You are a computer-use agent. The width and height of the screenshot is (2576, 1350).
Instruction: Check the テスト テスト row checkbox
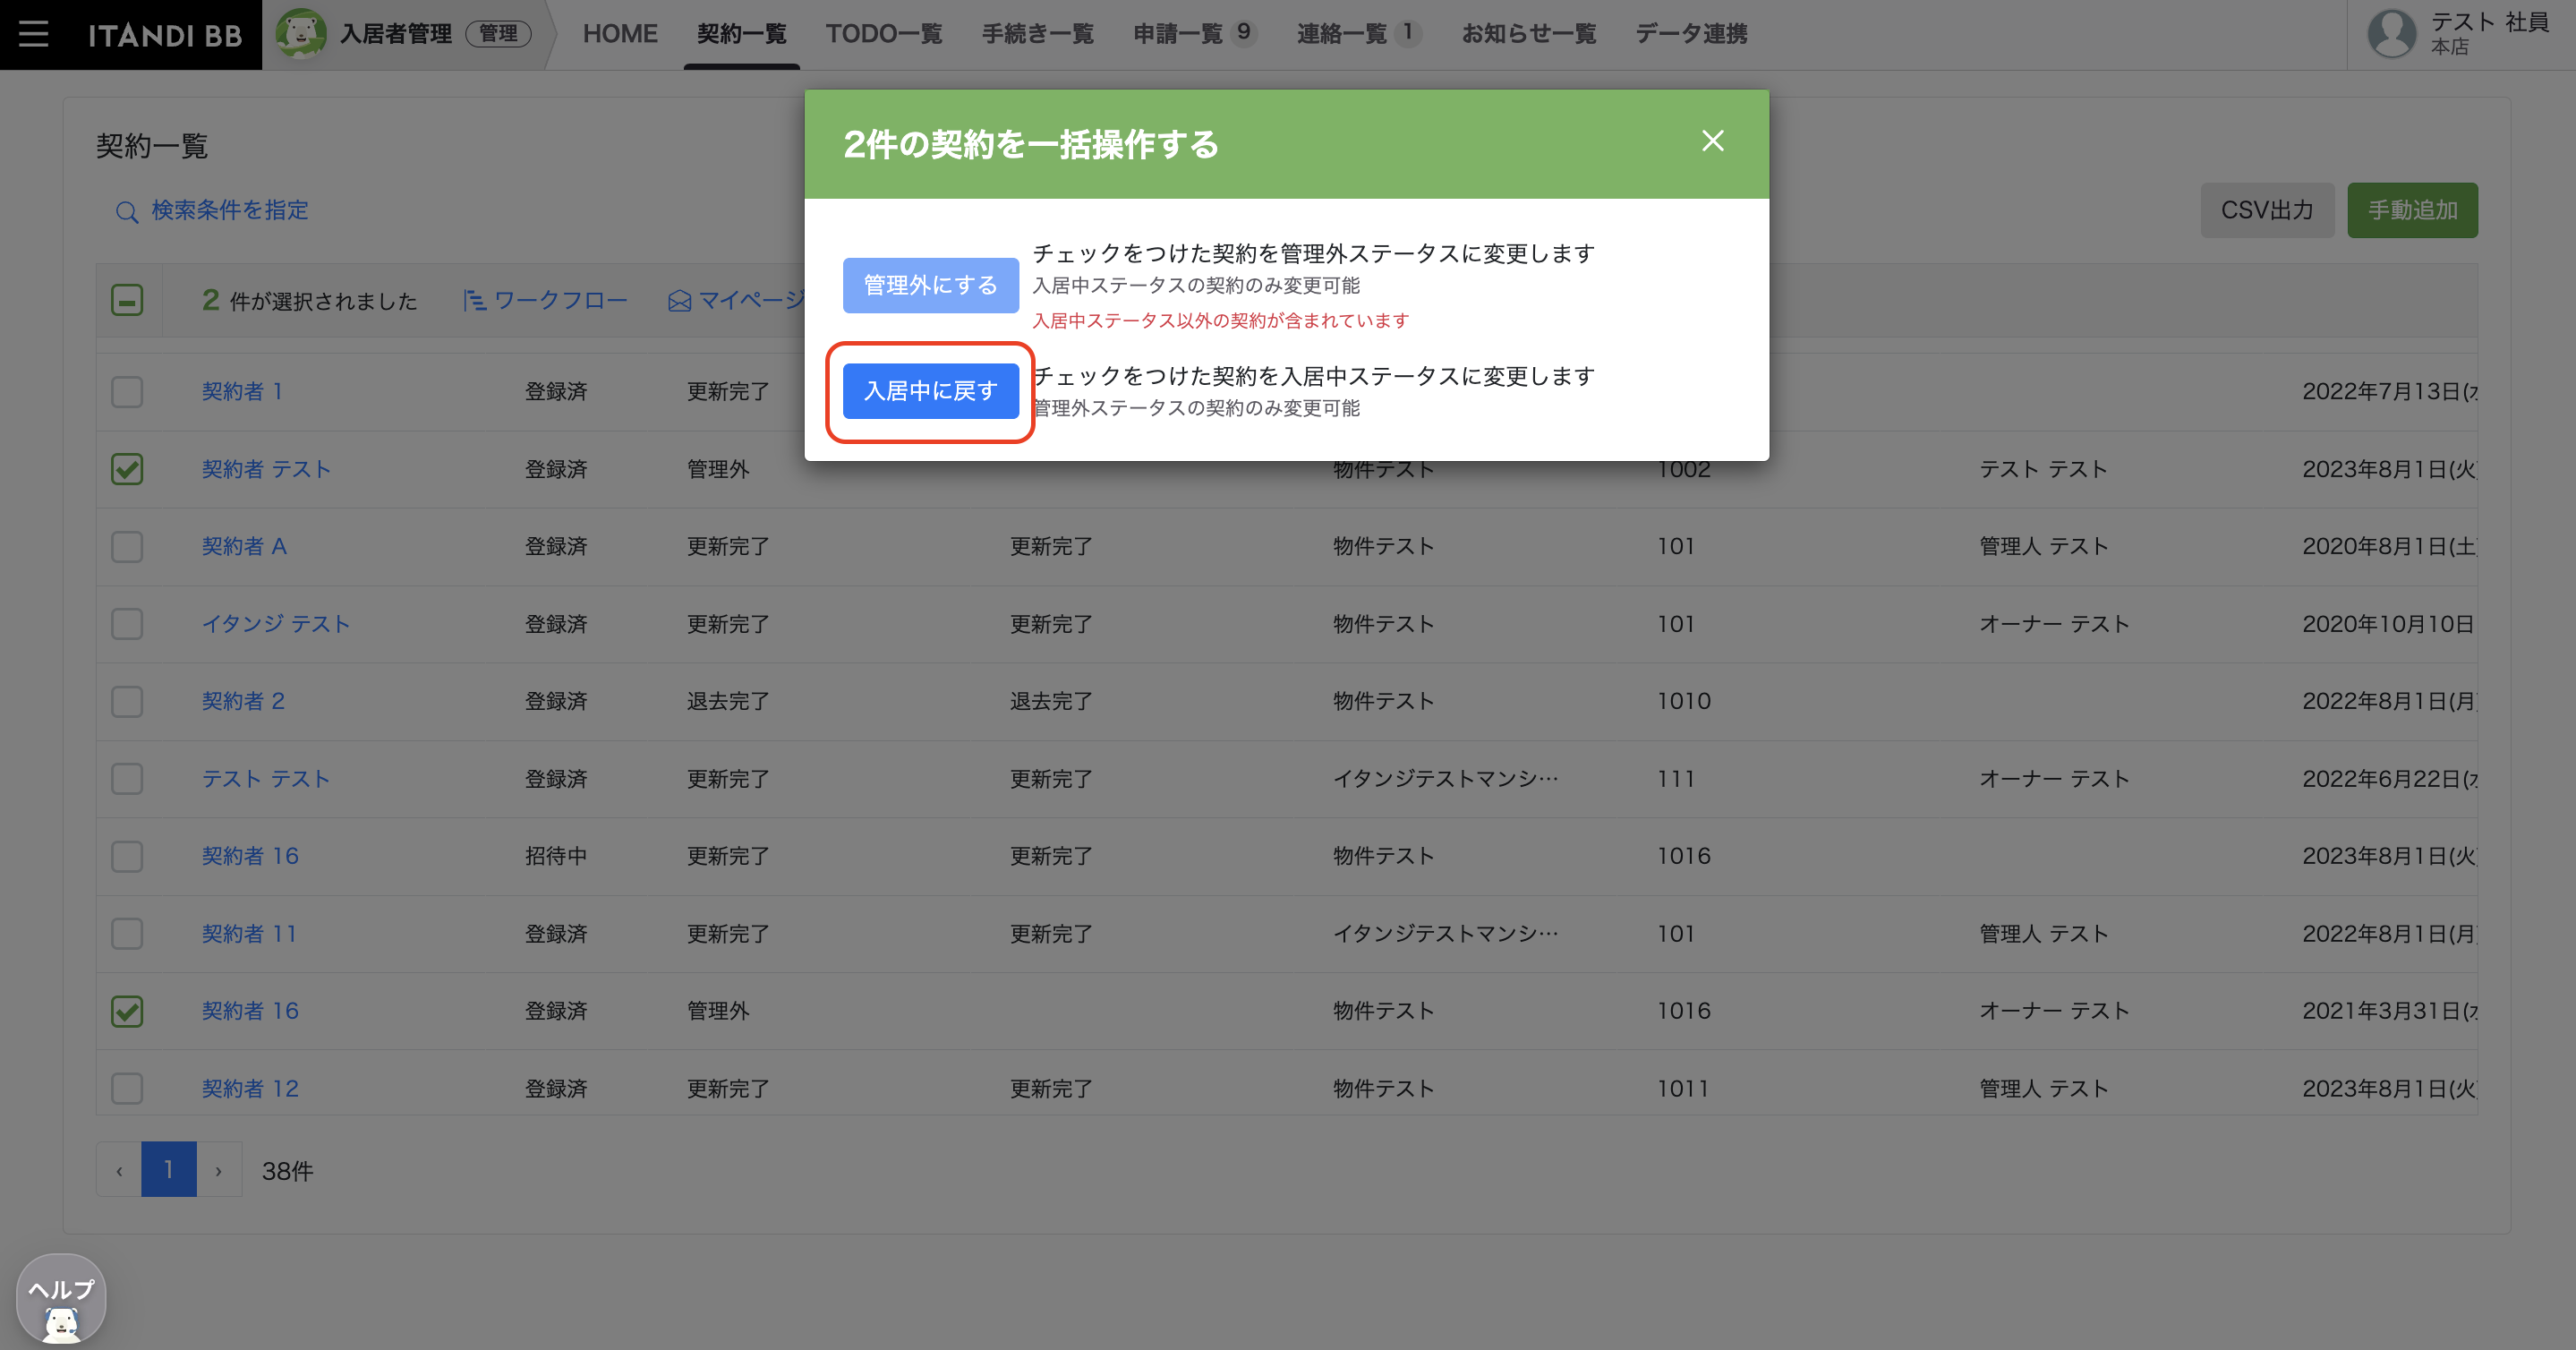click(127, 779)
